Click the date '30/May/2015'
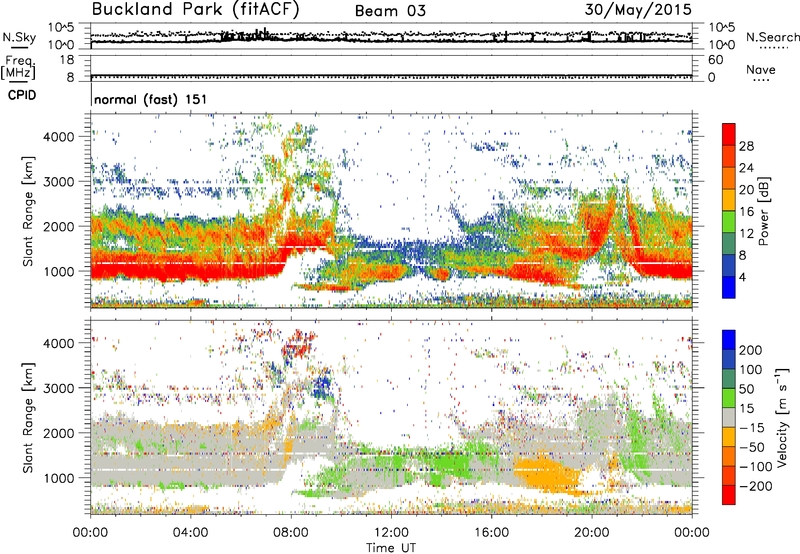800x554 pixels. tap(638, 10)
